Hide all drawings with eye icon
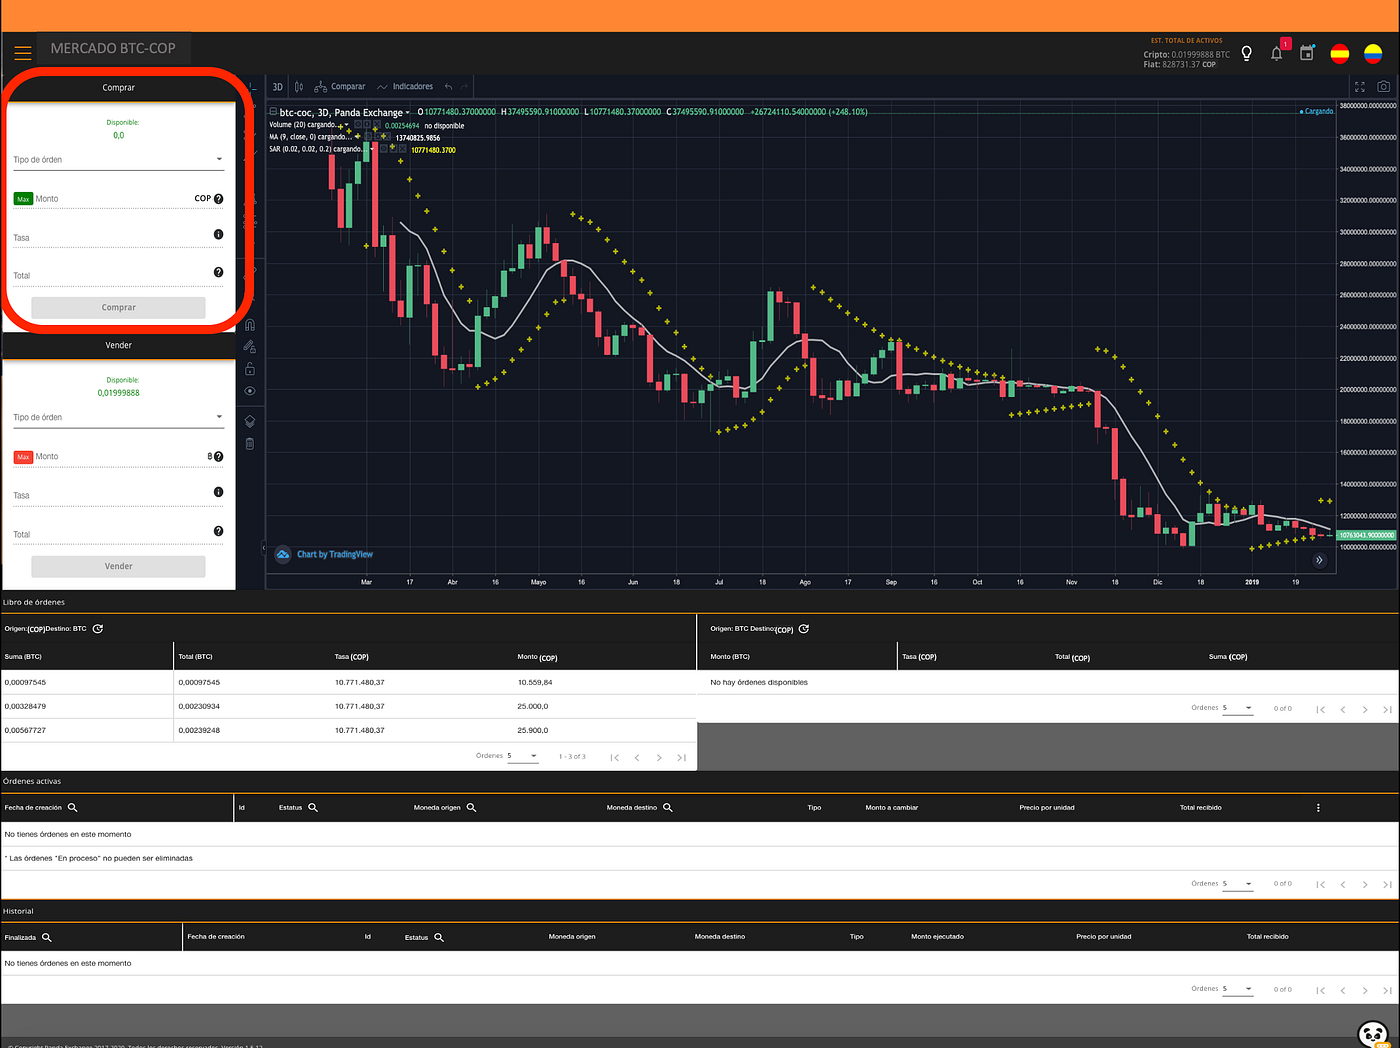1400x1048 pixels. point(250,391)
